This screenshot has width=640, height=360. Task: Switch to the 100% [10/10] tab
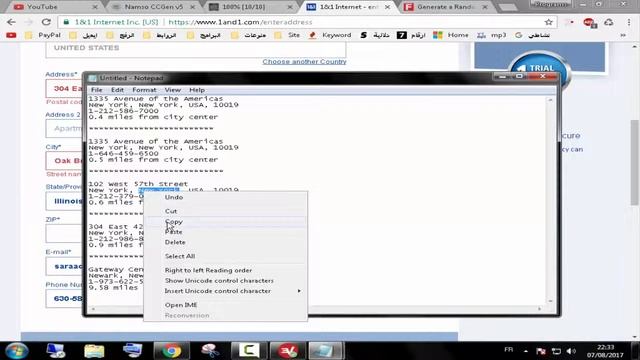(249, 7)
